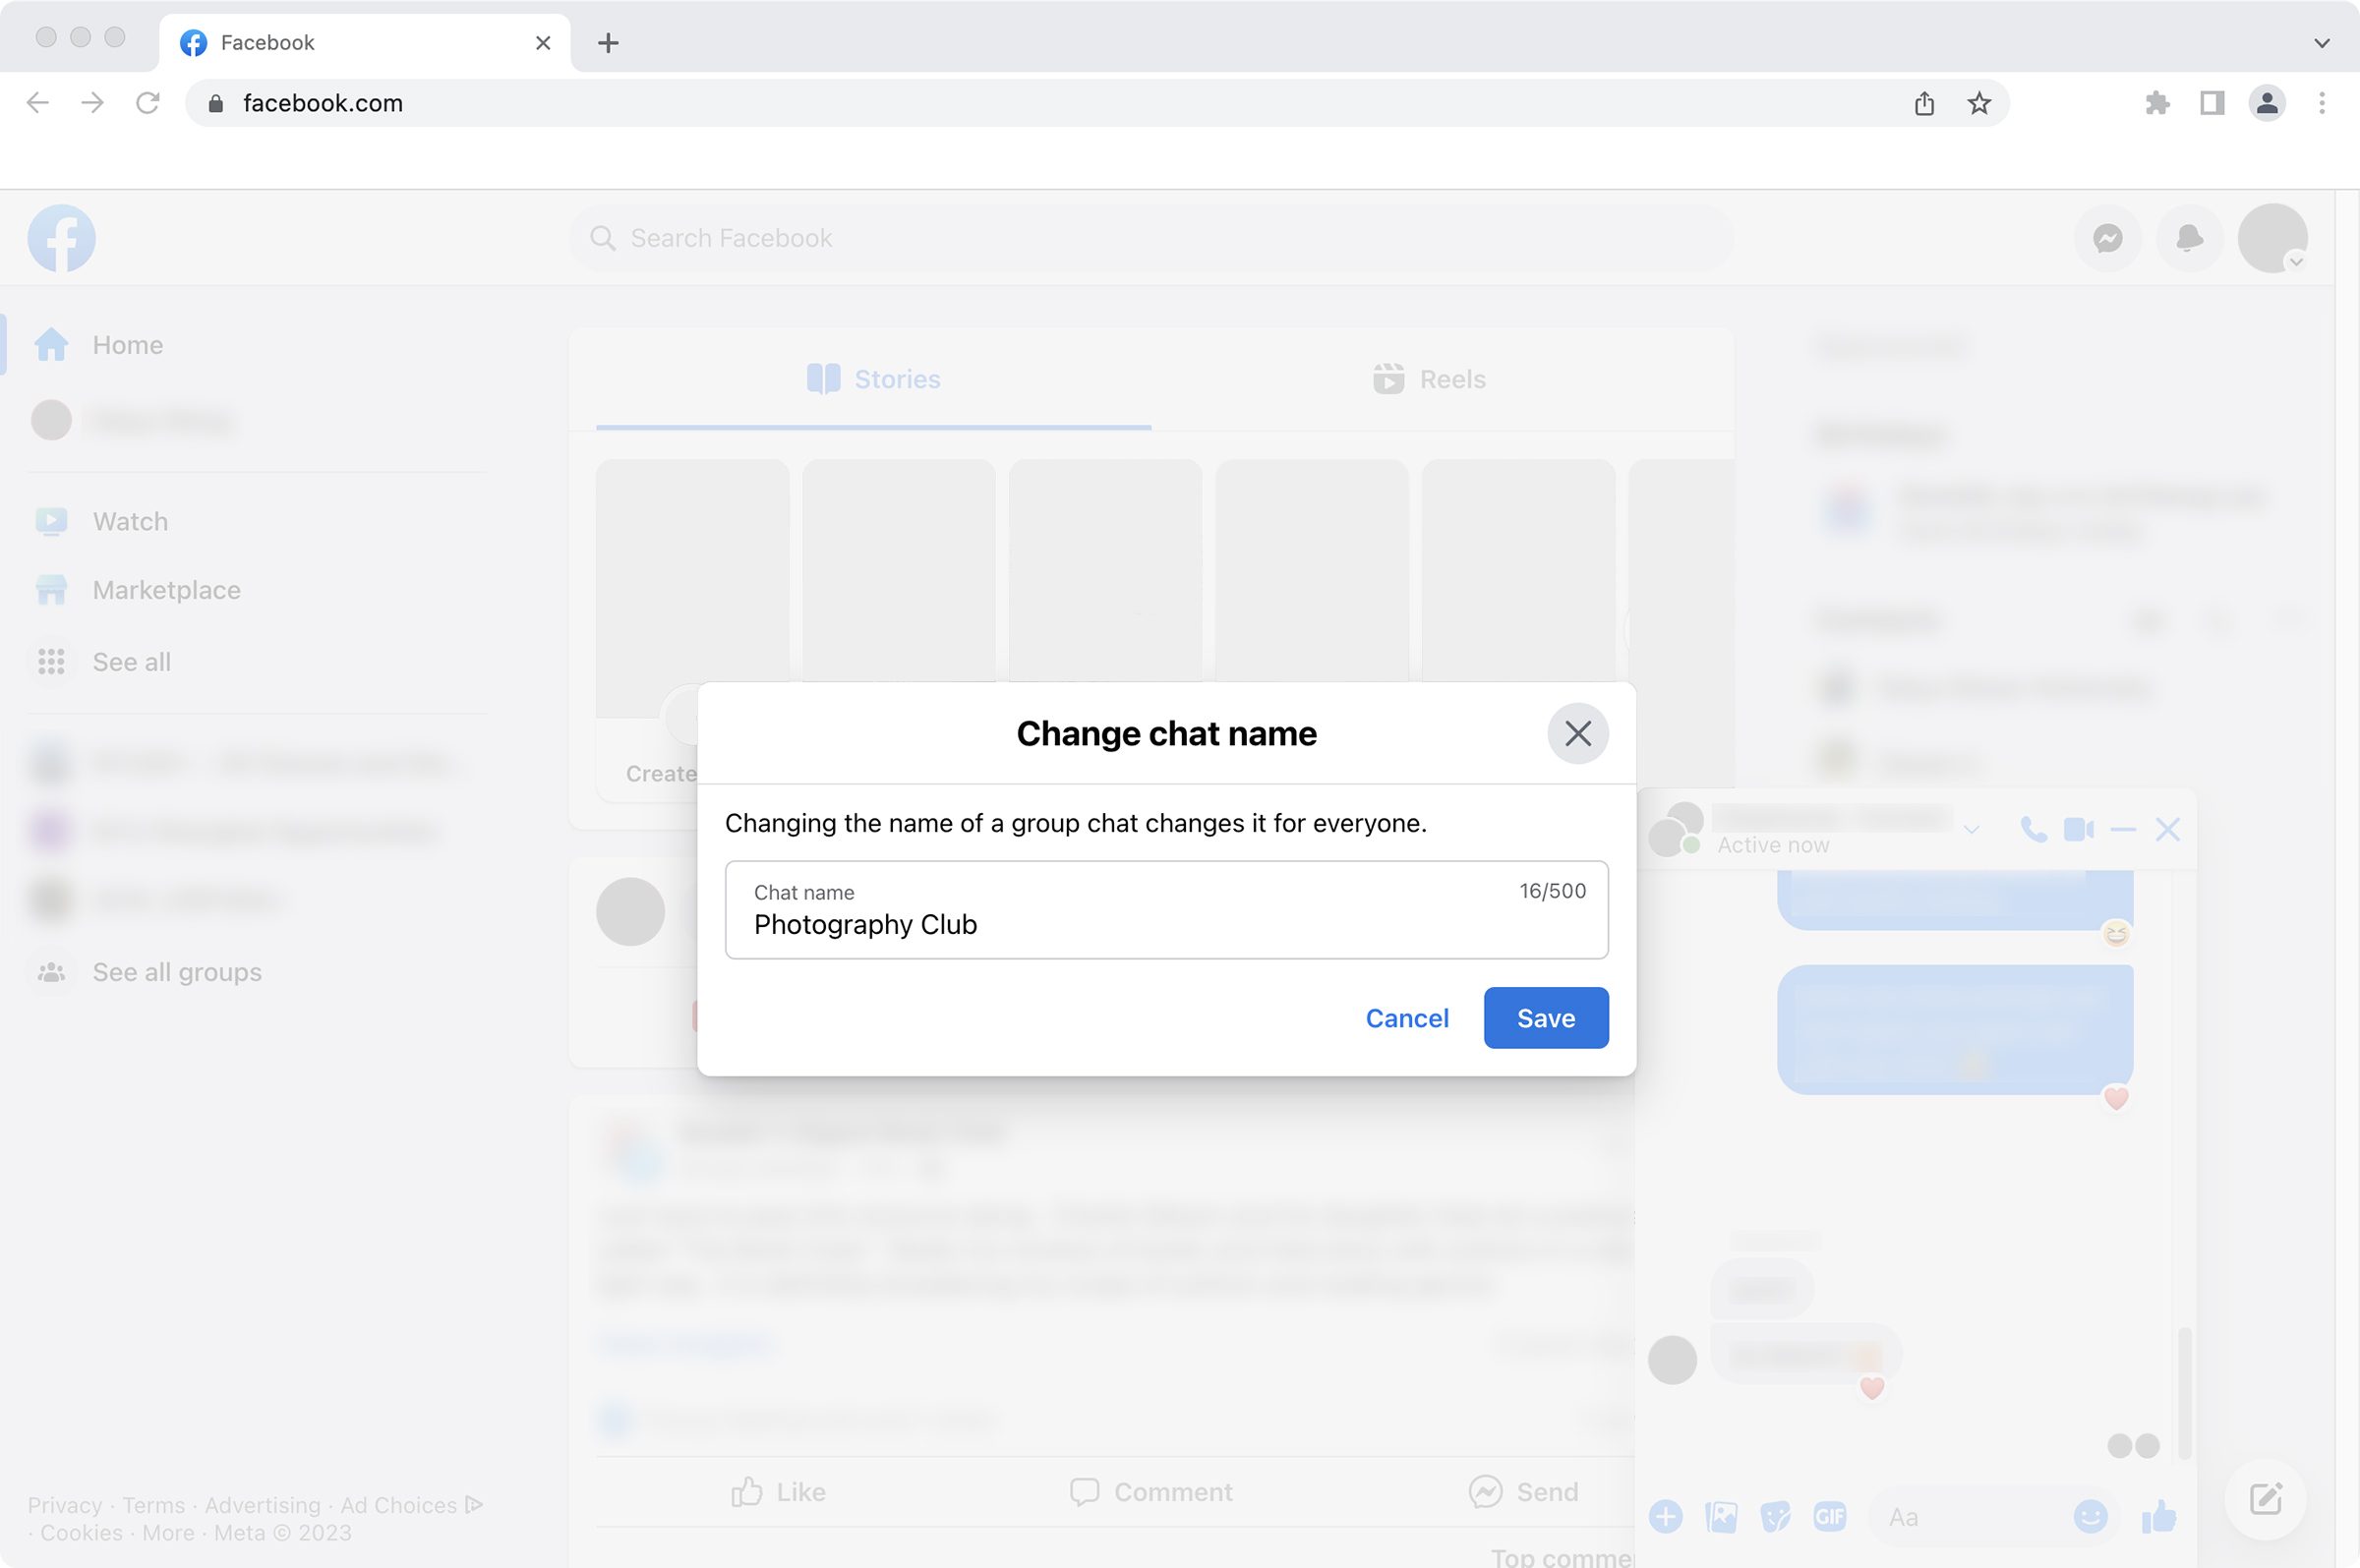This screenshot has width=2360, height=1568.
Task: Start an audio call in chat window
Action: click(x=2033, y=829)
